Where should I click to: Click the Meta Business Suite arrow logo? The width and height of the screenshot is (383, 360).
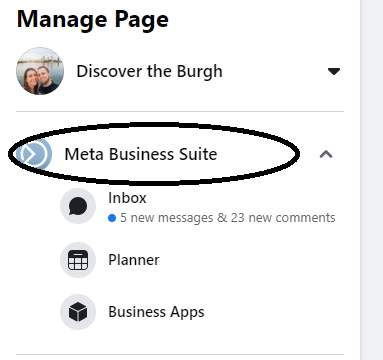[x=34, y=154]
